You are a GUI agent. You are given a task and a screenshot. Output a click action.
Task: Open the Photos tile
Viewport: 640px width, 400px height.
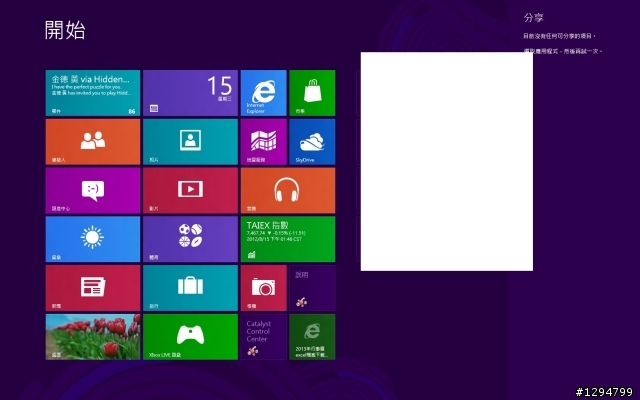click(190, 142)
